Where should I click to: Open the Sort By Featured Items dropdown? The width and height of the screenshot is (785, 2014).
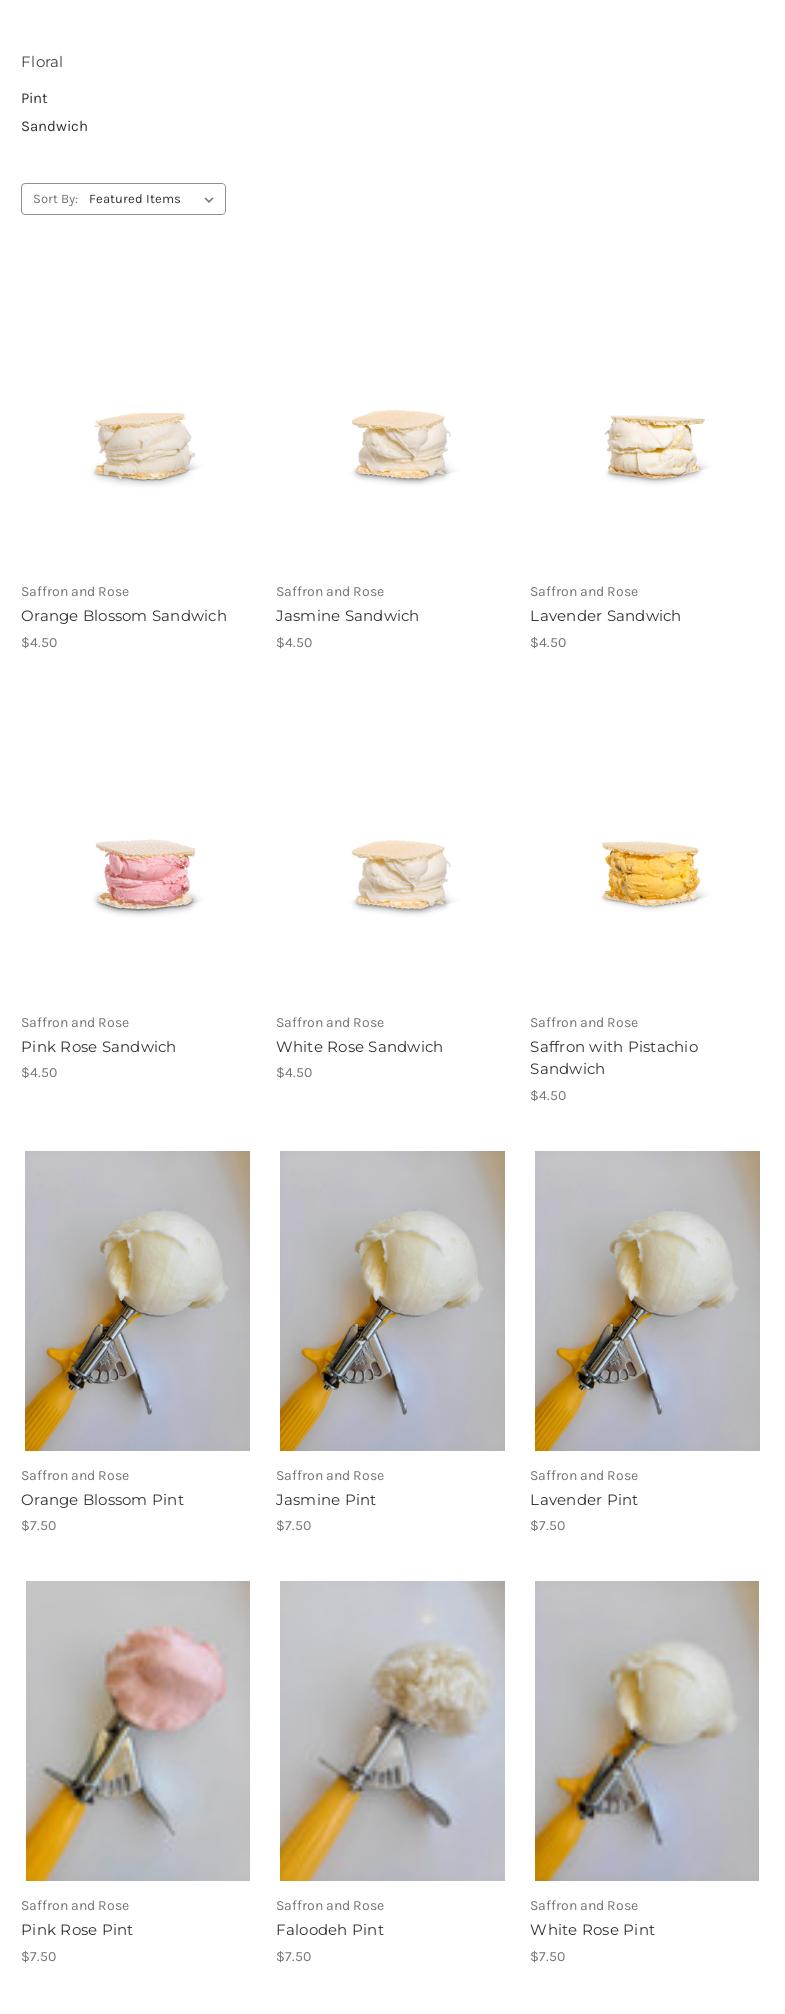pyautogui.click(x=123, y=199)
